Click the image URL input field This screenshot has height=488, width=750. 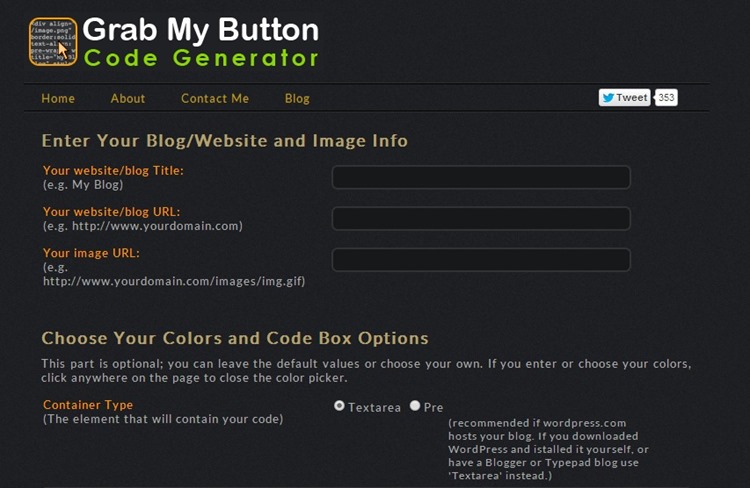click(481, 260)
